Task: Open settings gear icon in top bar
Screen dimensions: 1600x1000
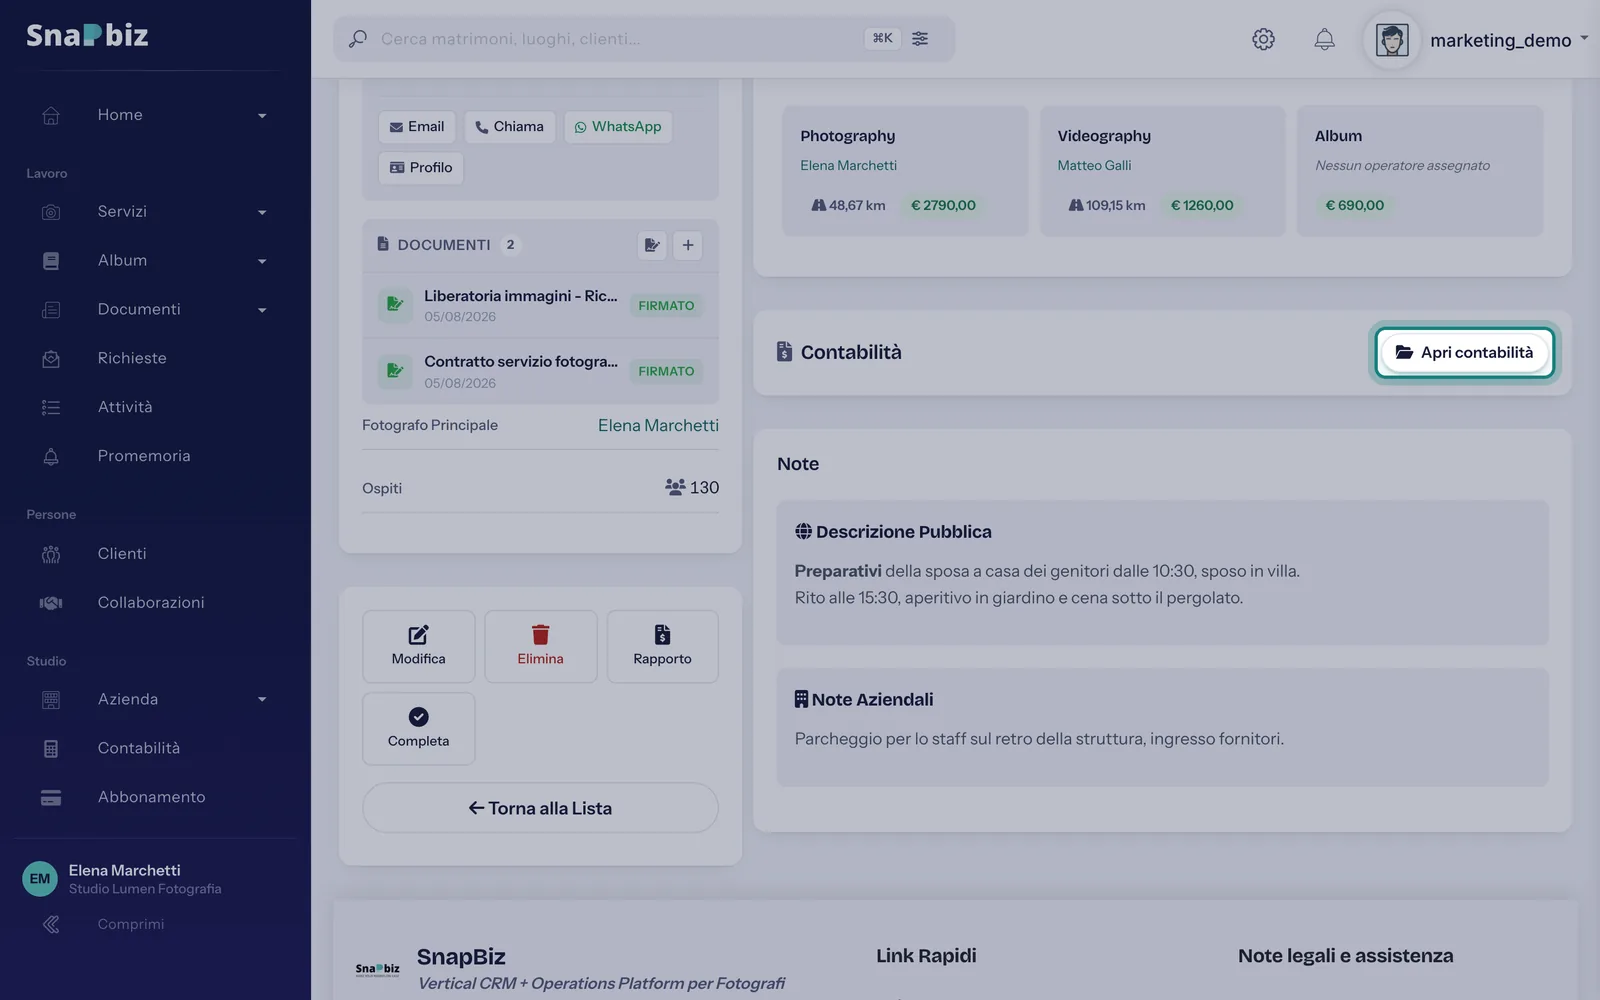Action: (1263, 39)
